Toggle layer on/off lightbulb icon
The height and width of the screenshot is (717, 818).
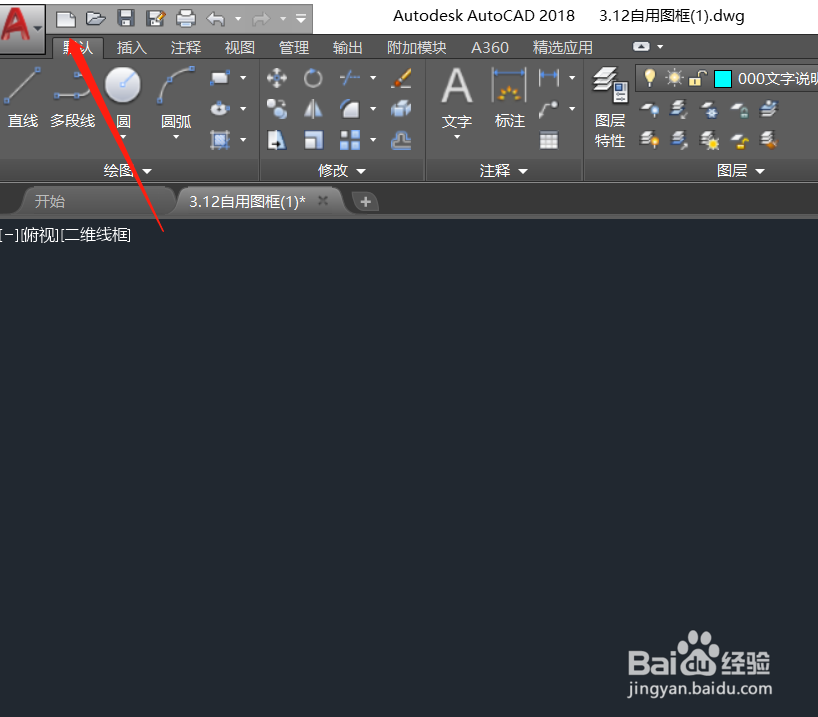649,78
